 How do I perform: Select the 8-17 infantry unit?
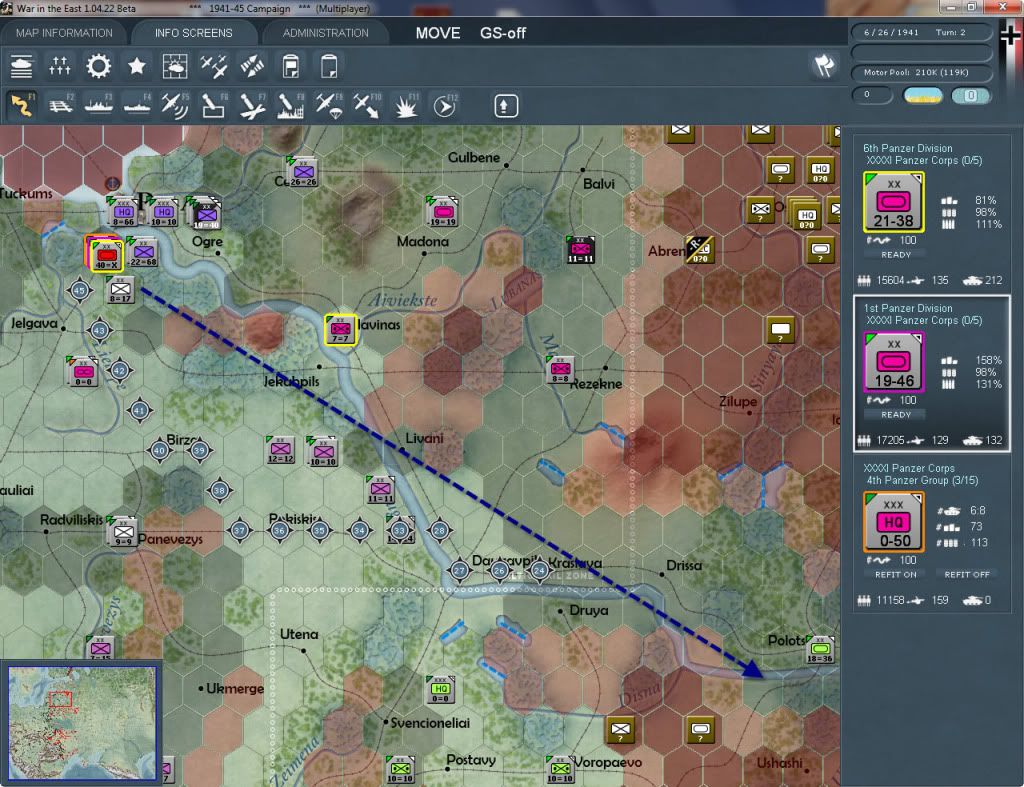pyautogui.click(x=120, y=289)
